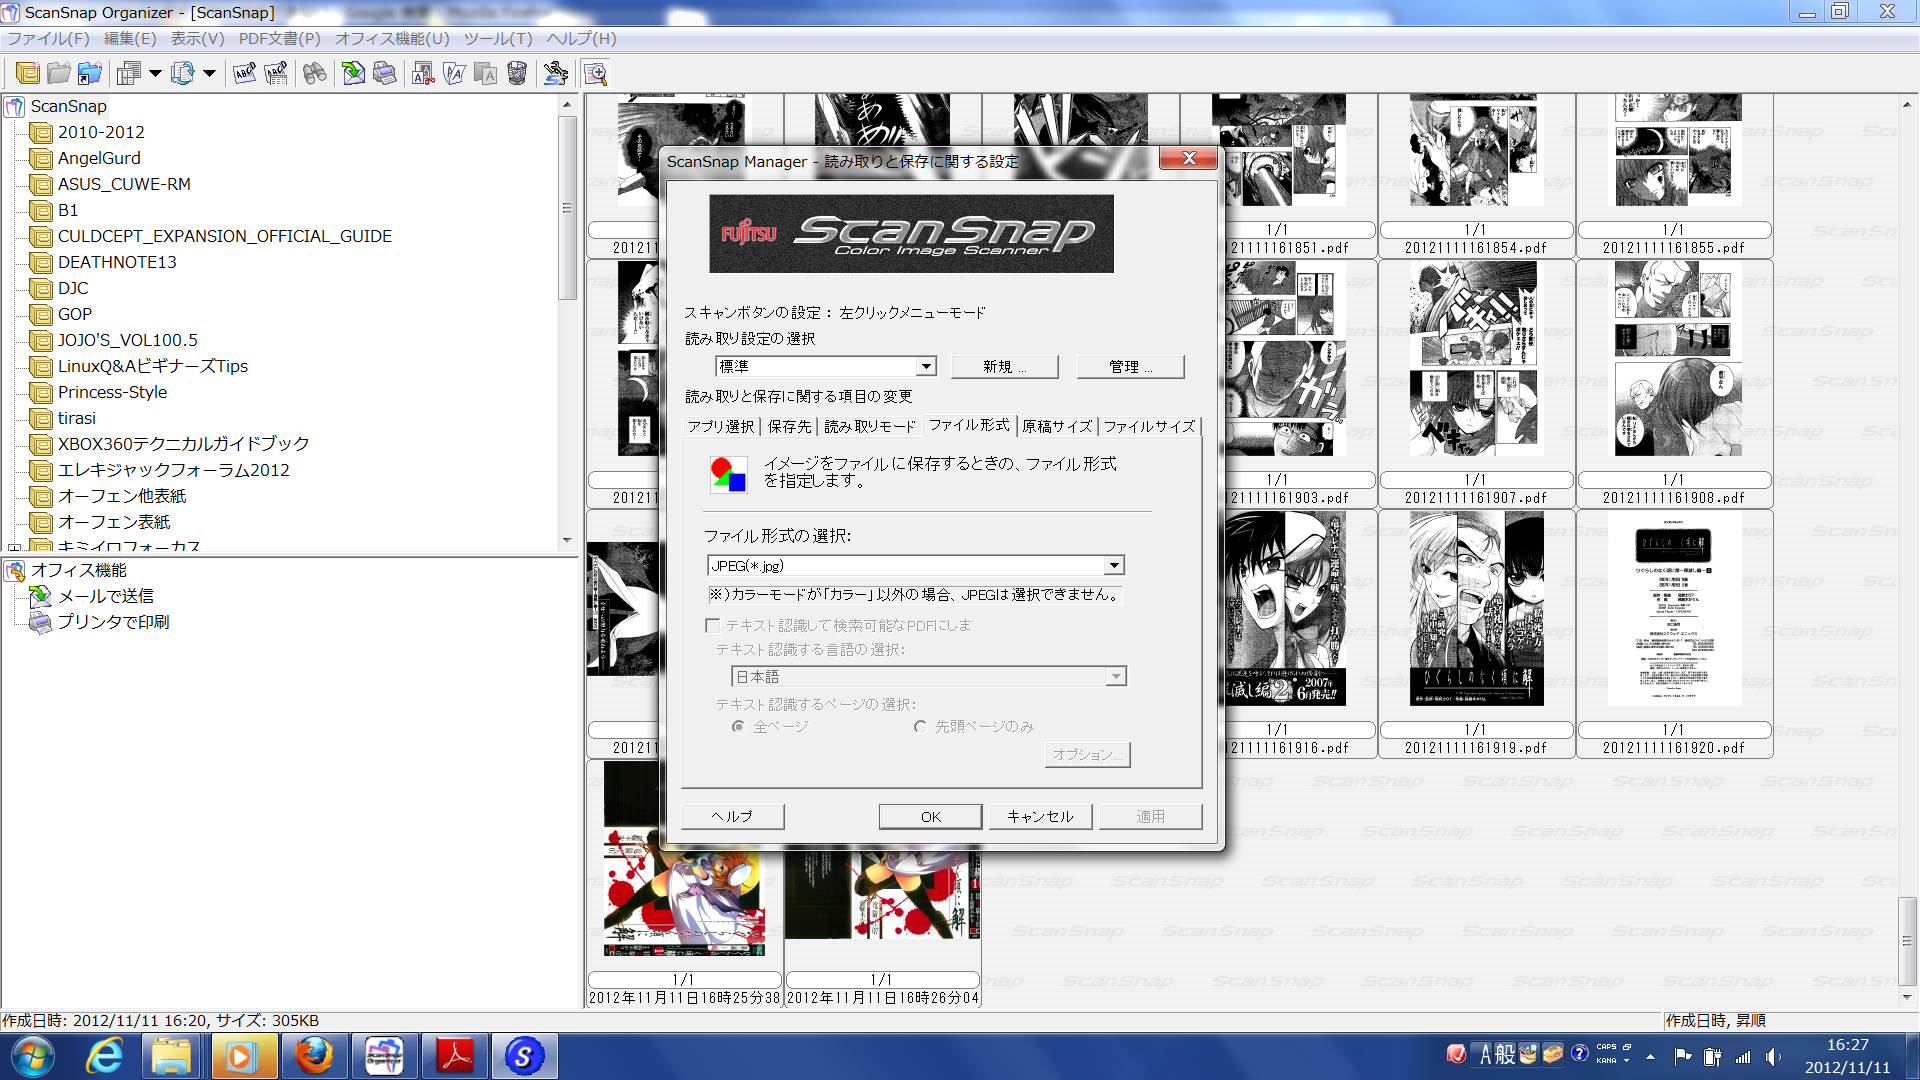Open the 標準 scan setting dropdown

(926, 366)
